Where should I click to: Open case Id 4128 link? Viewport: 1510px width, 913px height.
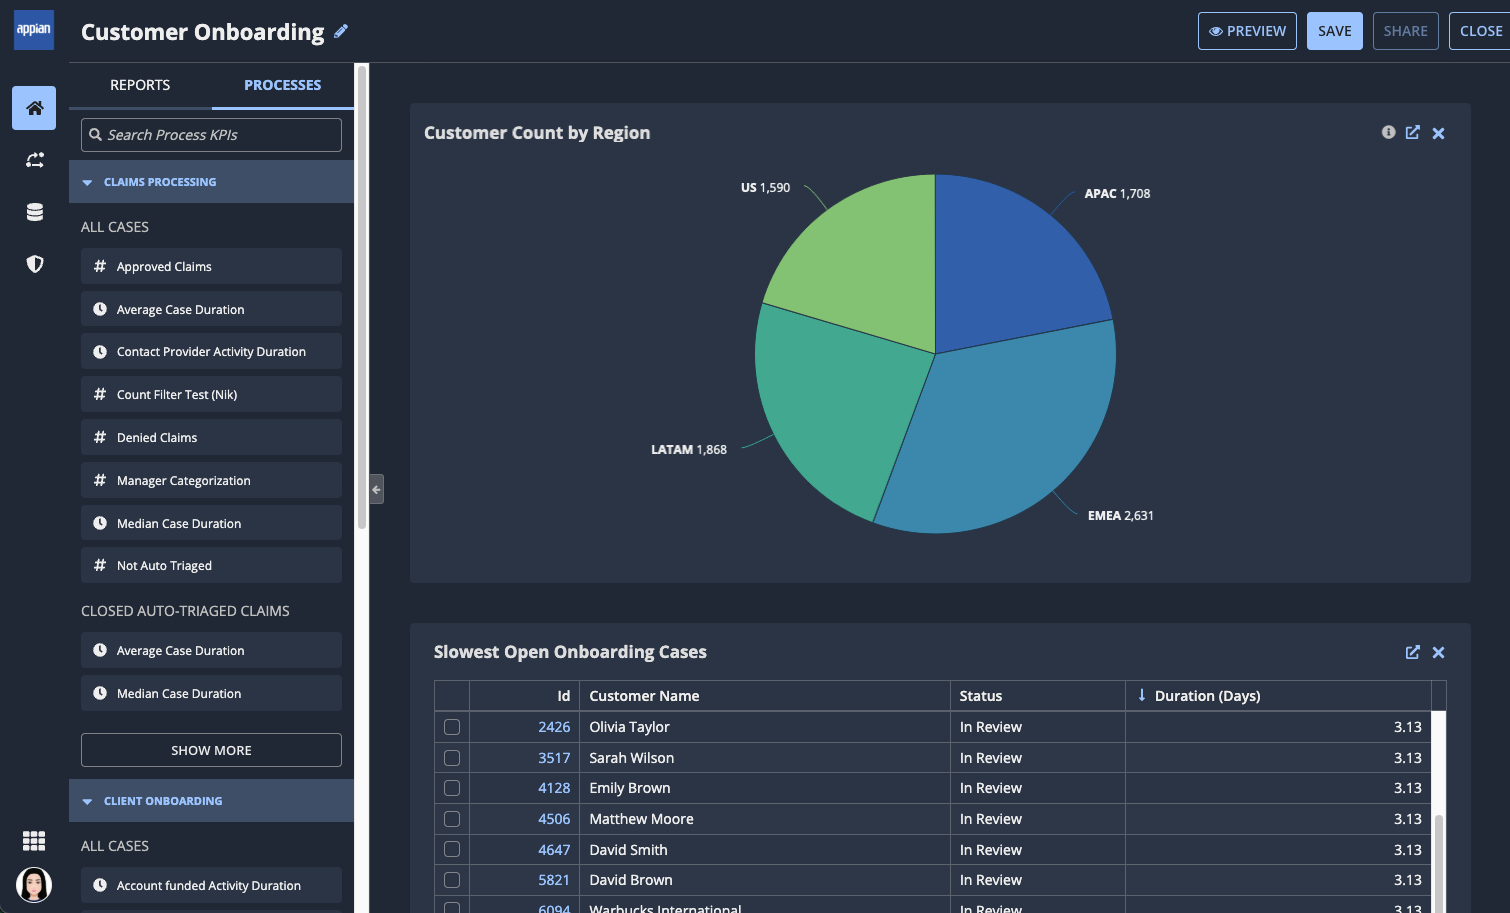pyautogui.click(x=554, y=788)
